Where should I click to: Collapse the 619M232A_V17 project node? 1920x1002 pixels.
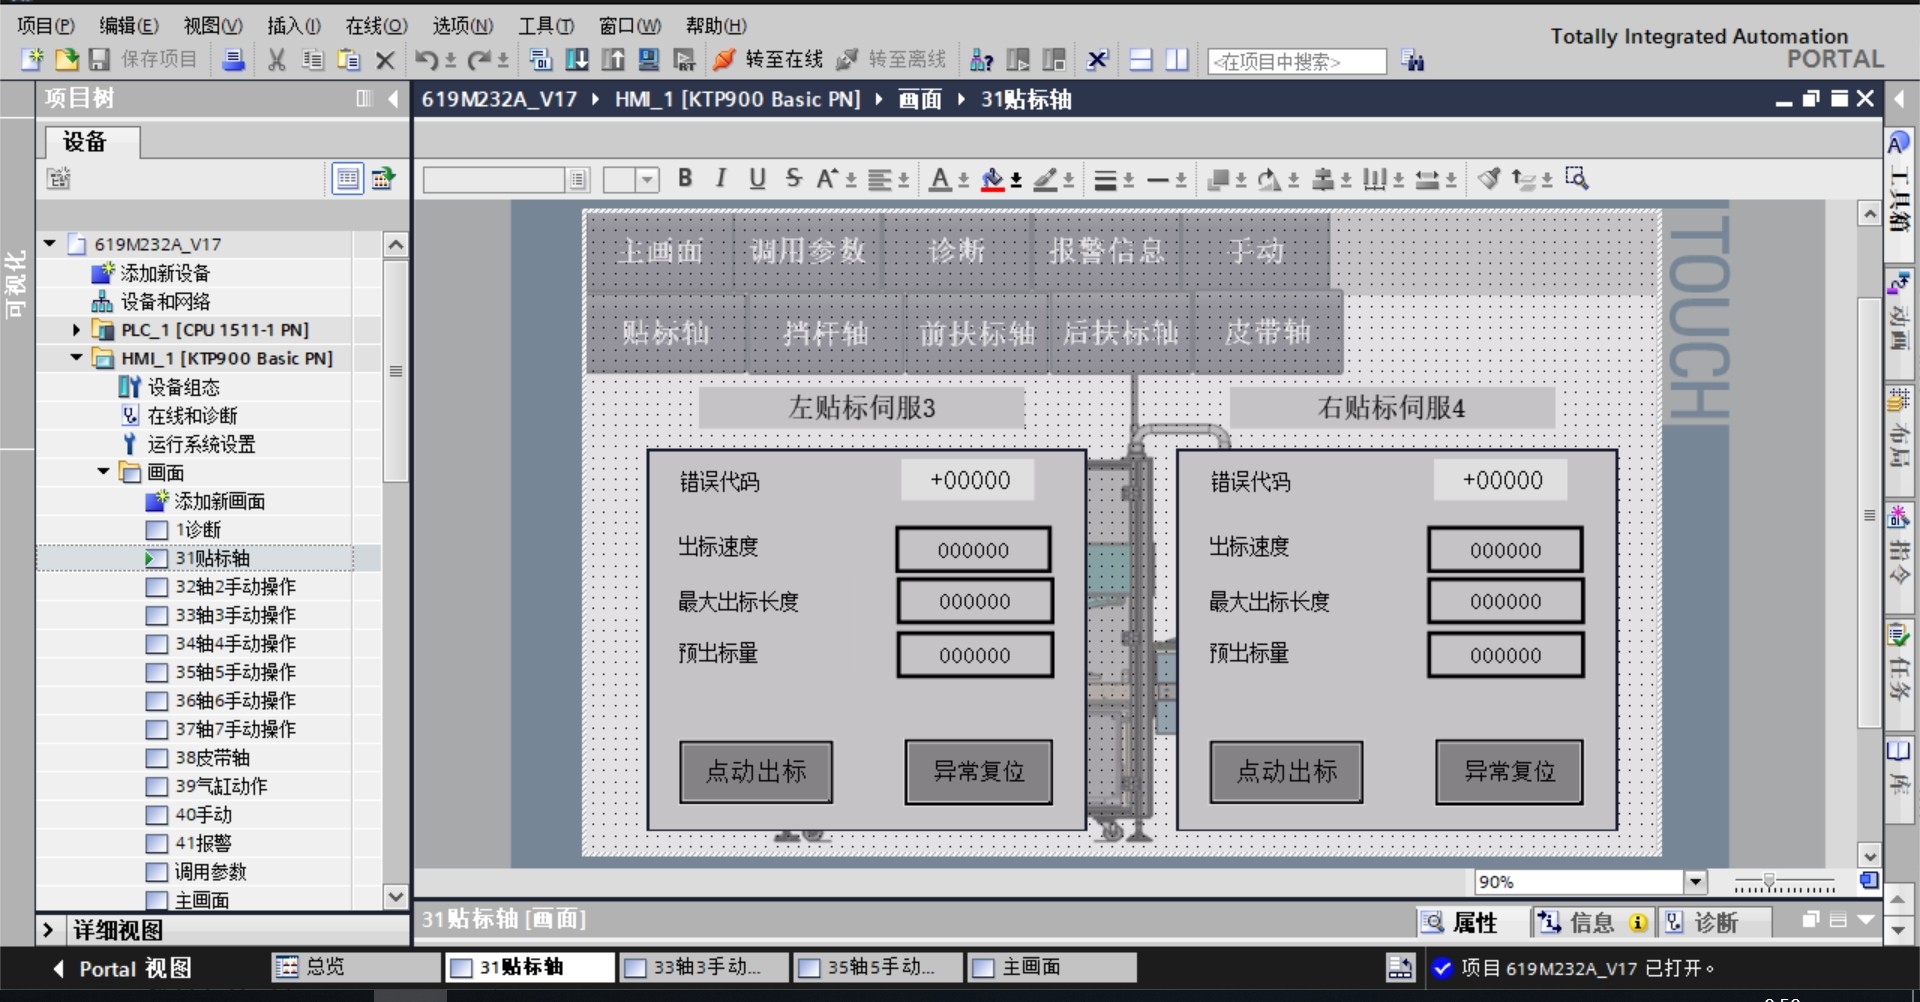pos(50,243)
